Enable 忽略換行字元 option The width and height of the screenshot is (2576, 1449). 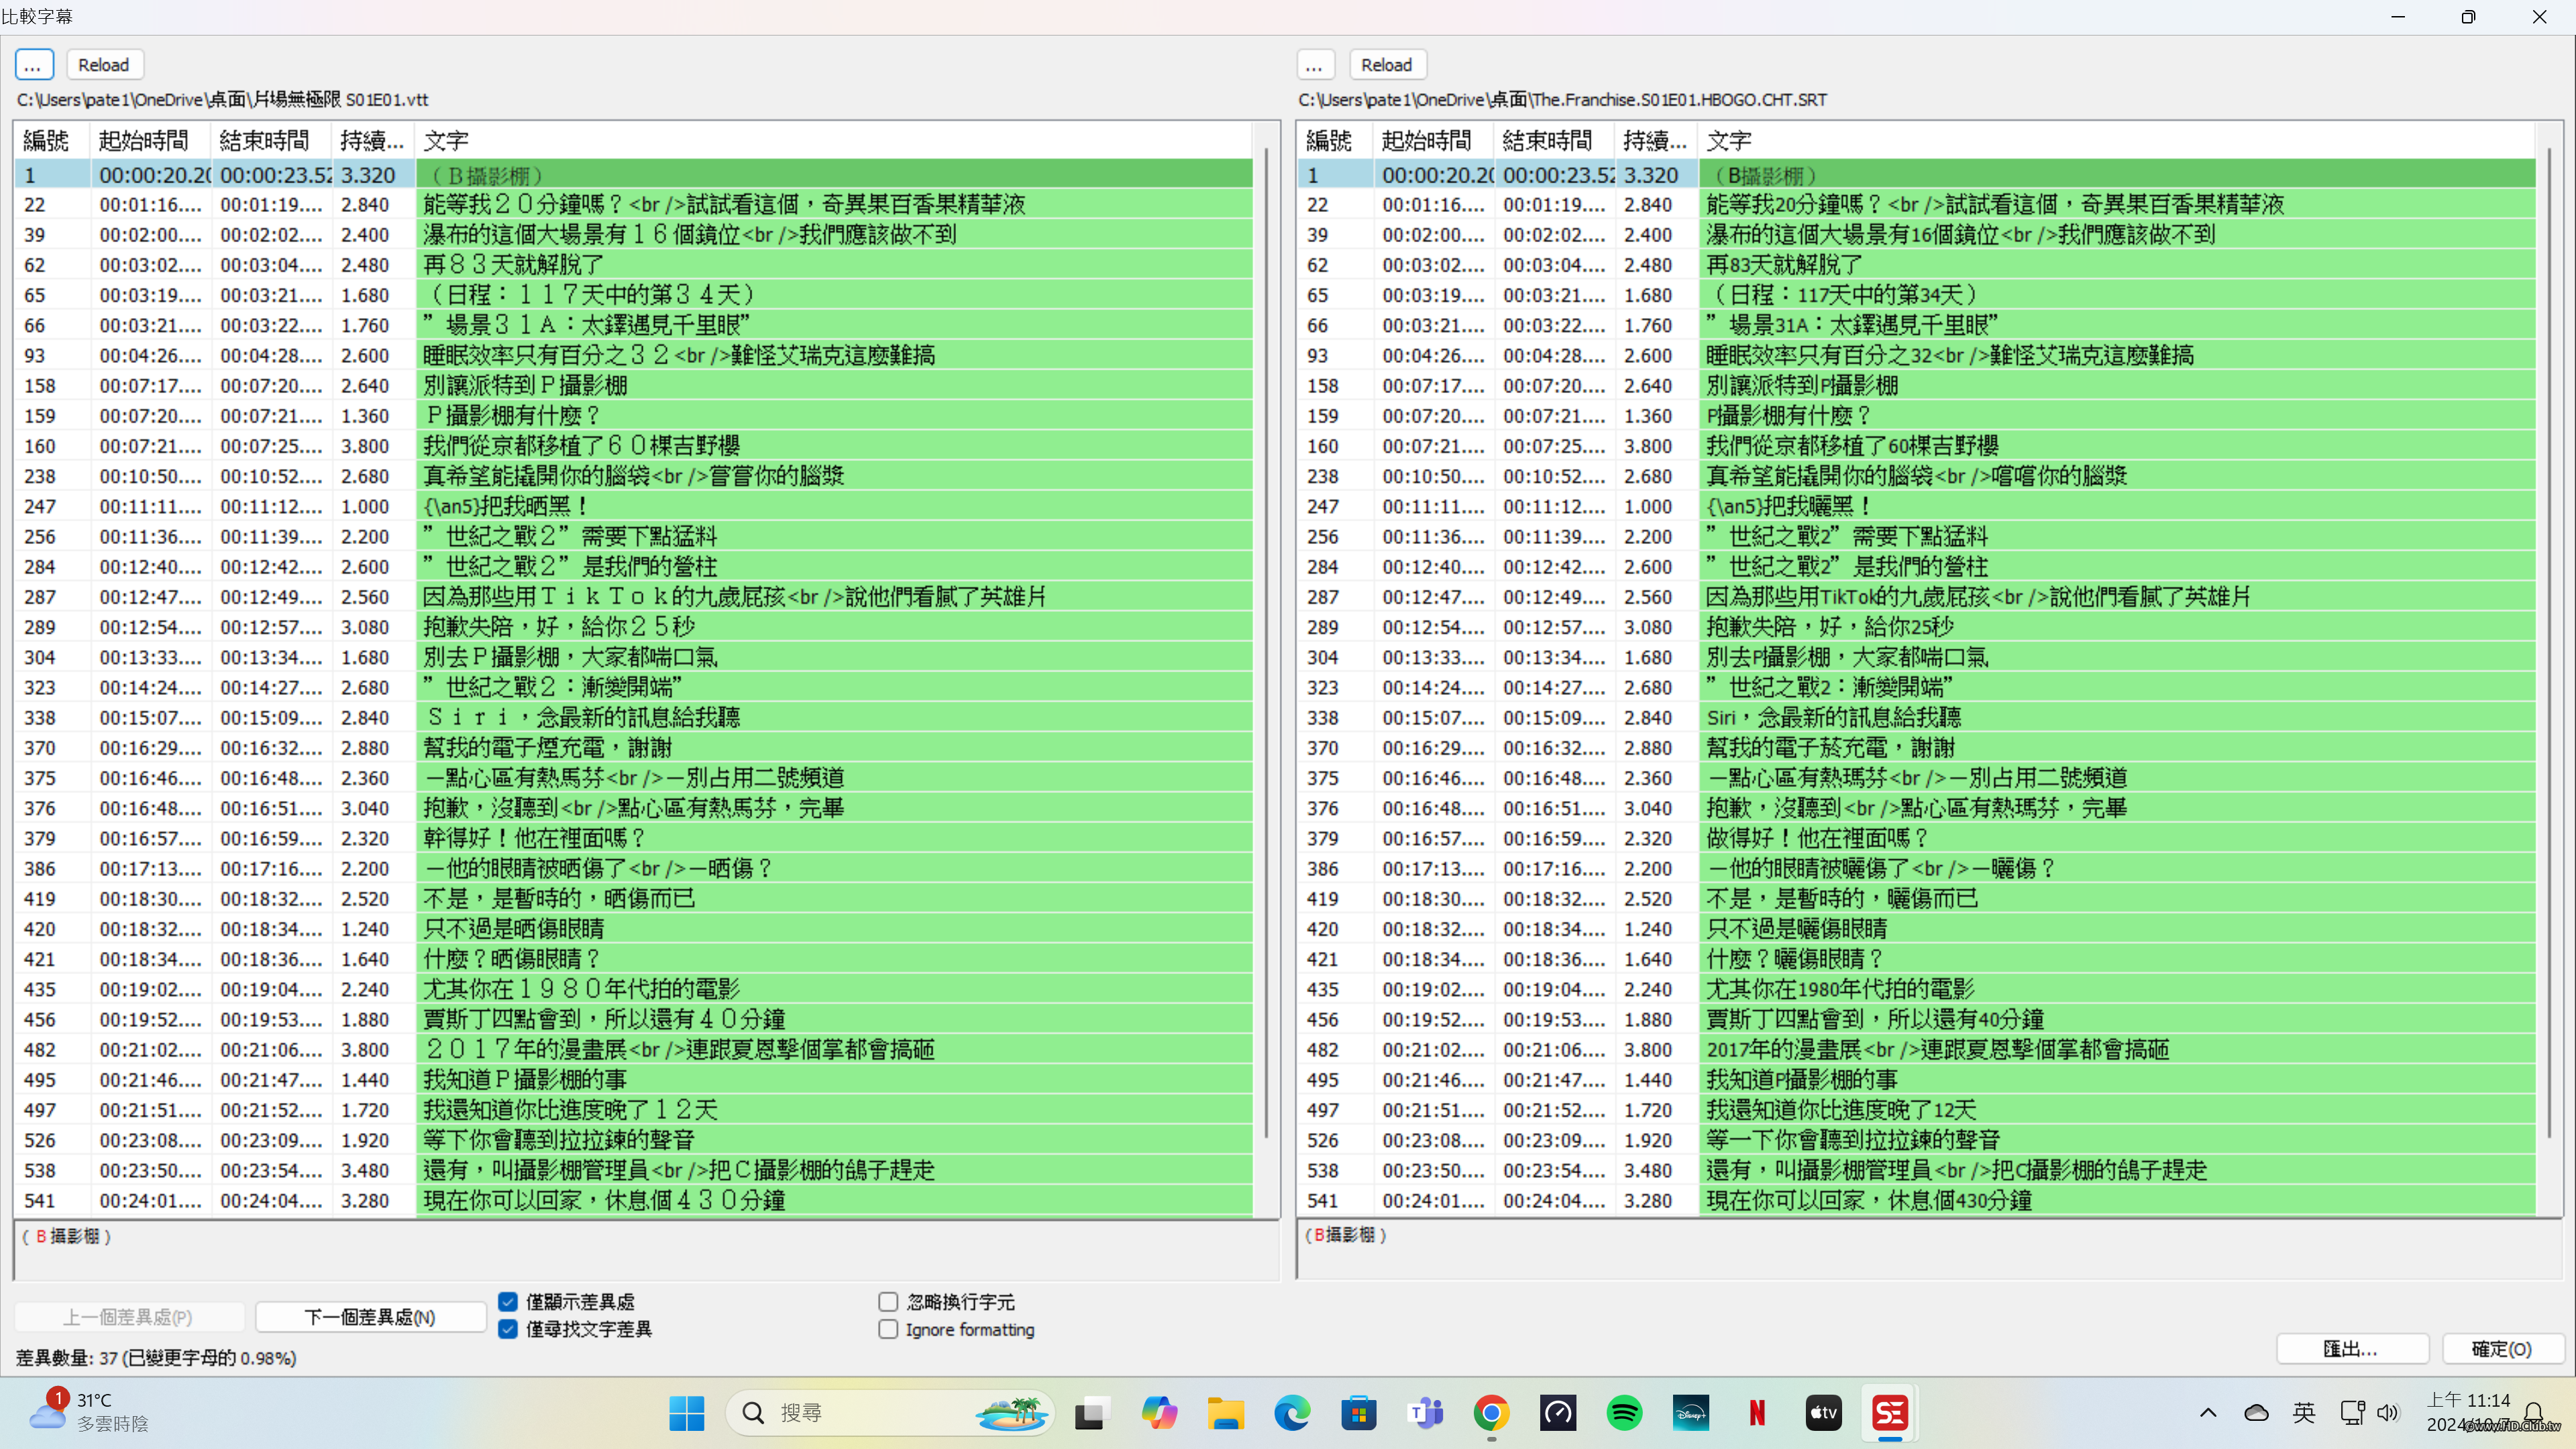(x=888, y=1301)
